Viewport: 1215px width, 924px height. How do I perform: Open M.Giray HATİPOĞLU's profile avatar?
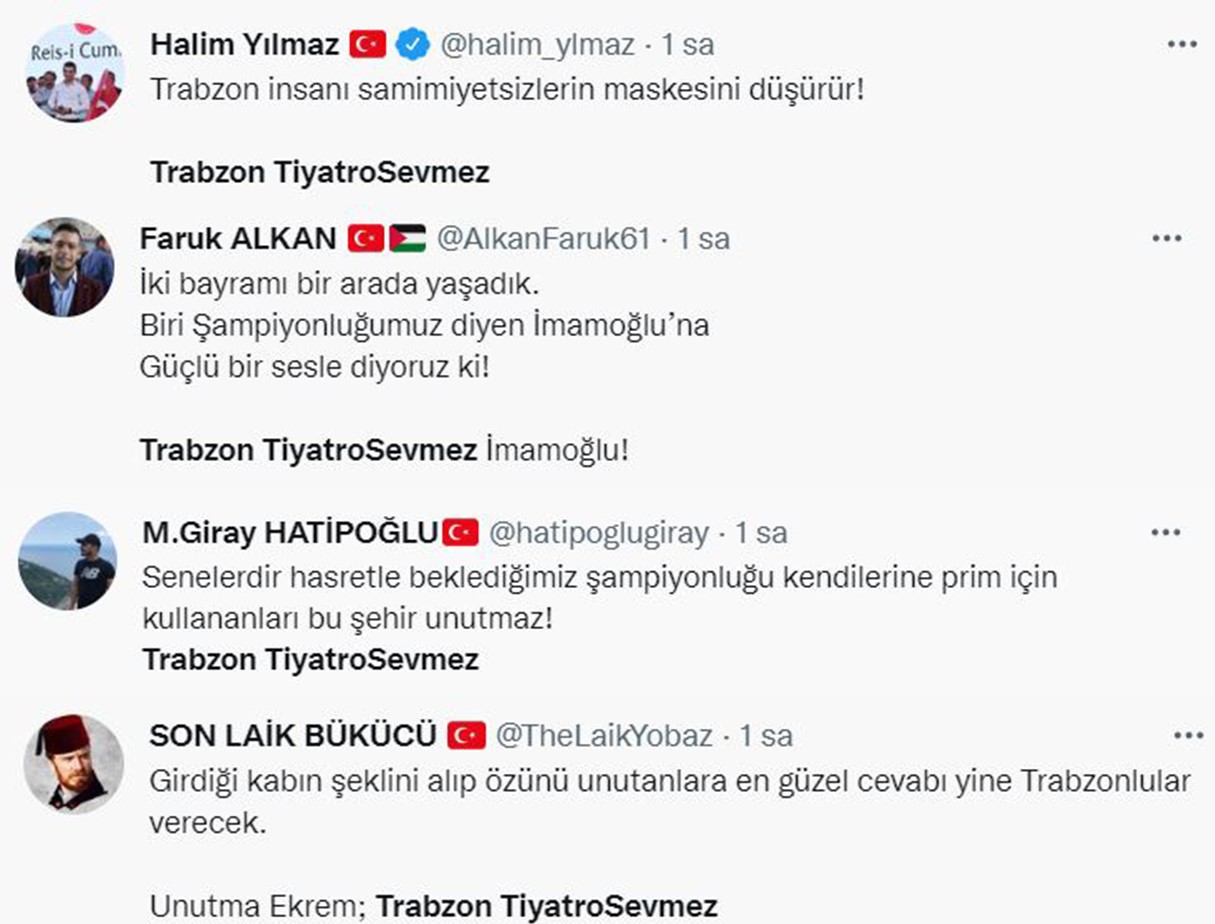pos(67,560)
